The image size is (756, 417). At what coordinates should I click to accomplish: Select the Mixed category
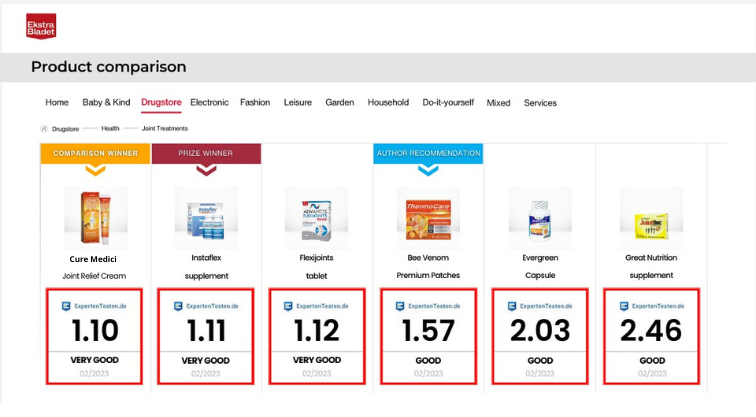498,103
